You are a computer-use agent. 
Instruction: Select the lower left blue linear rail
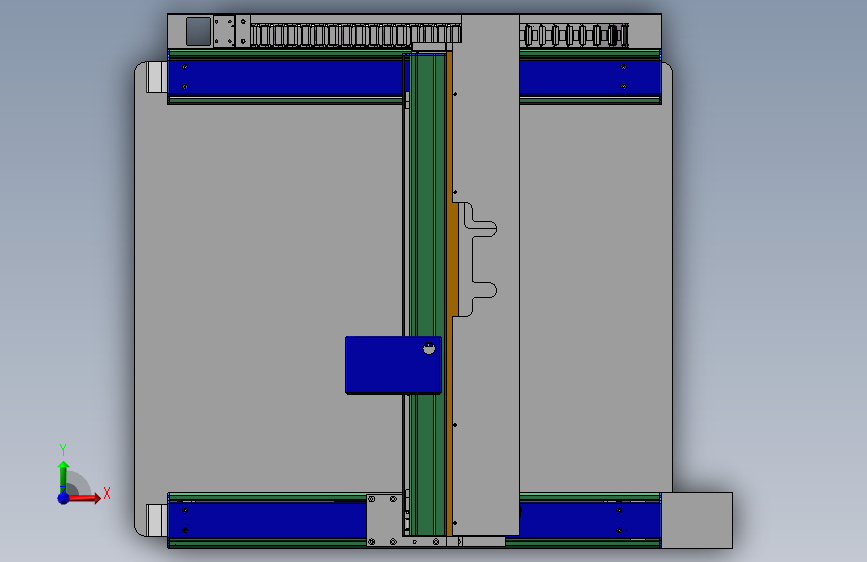point(268,520)
